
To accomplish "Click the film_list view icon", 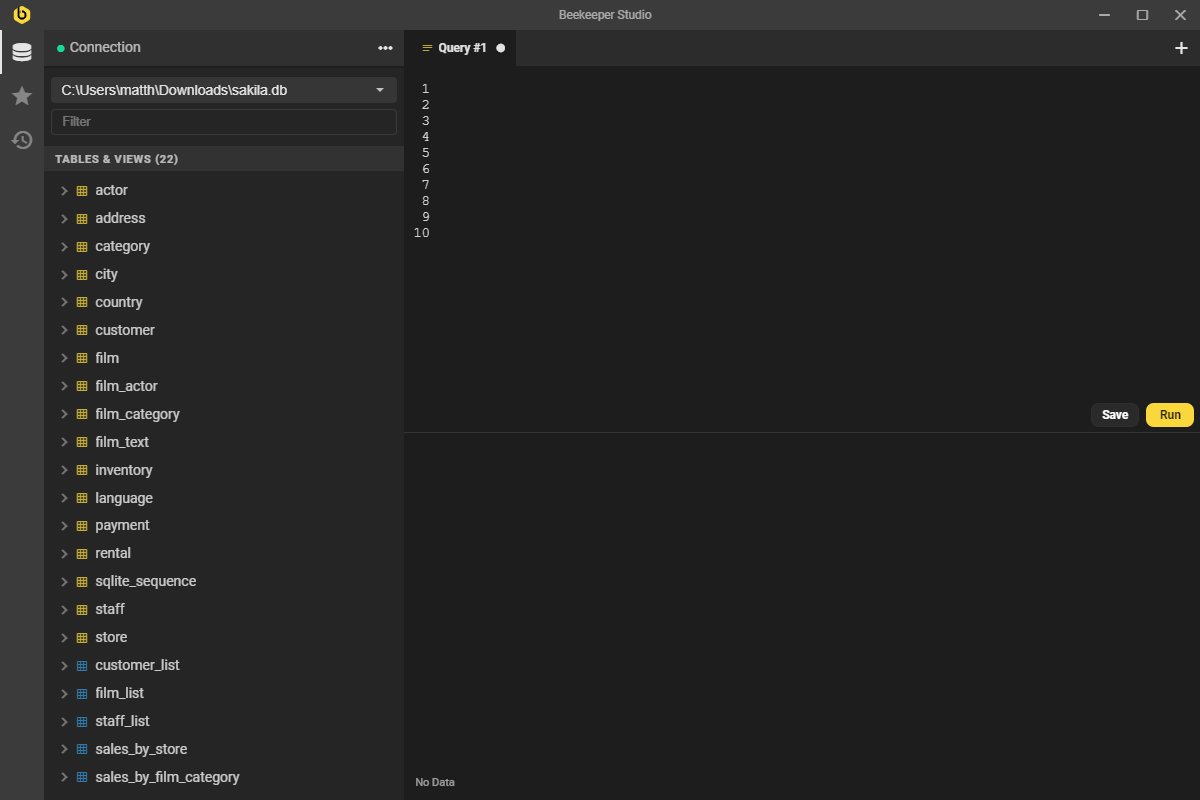I will coord(82,694).
